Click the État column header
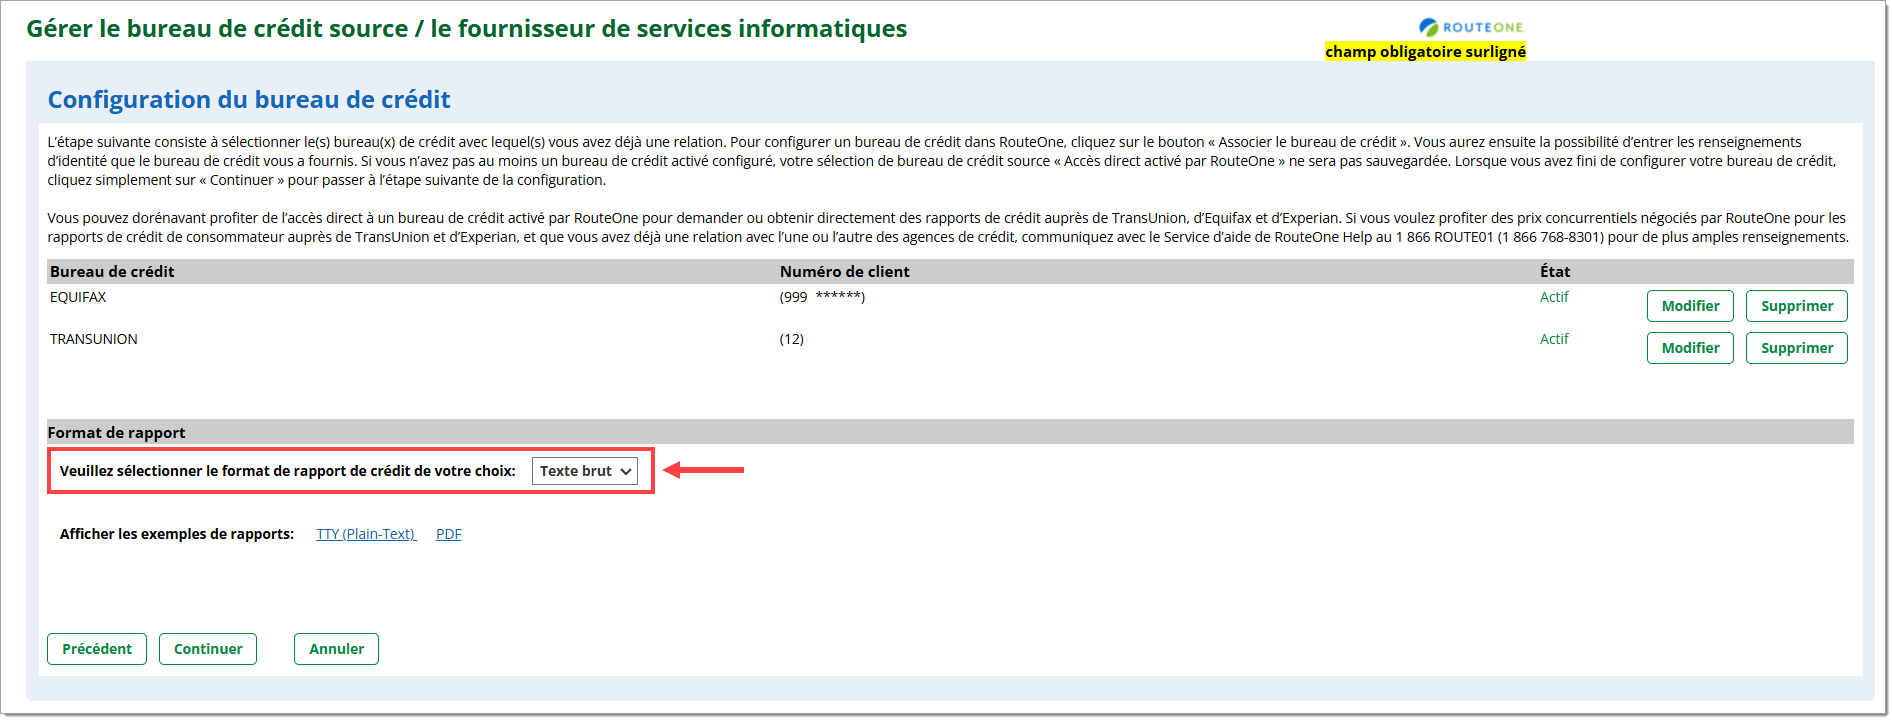 tap(1555, 272)
